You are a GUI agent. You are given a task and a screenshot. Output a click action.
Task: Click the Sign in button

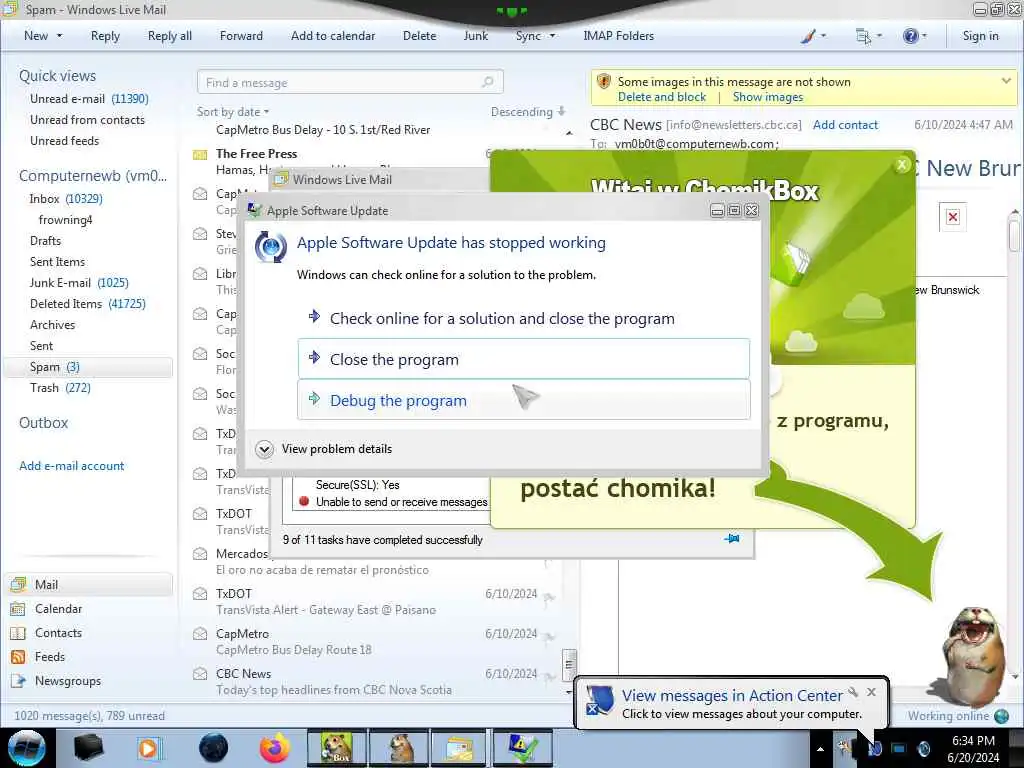click(x=980, y=36)
